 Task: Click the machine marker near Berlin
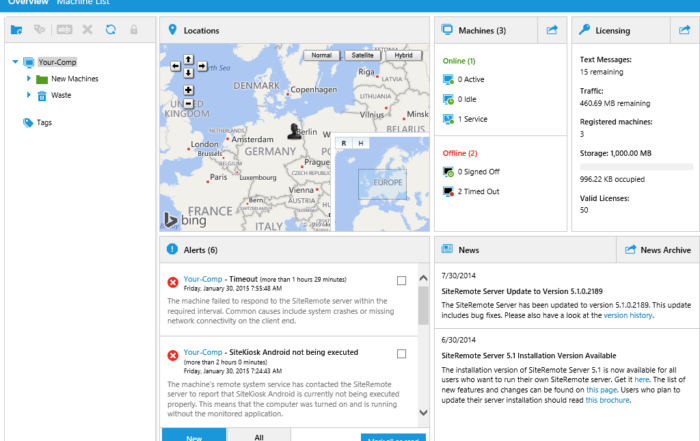click(294, 131)
